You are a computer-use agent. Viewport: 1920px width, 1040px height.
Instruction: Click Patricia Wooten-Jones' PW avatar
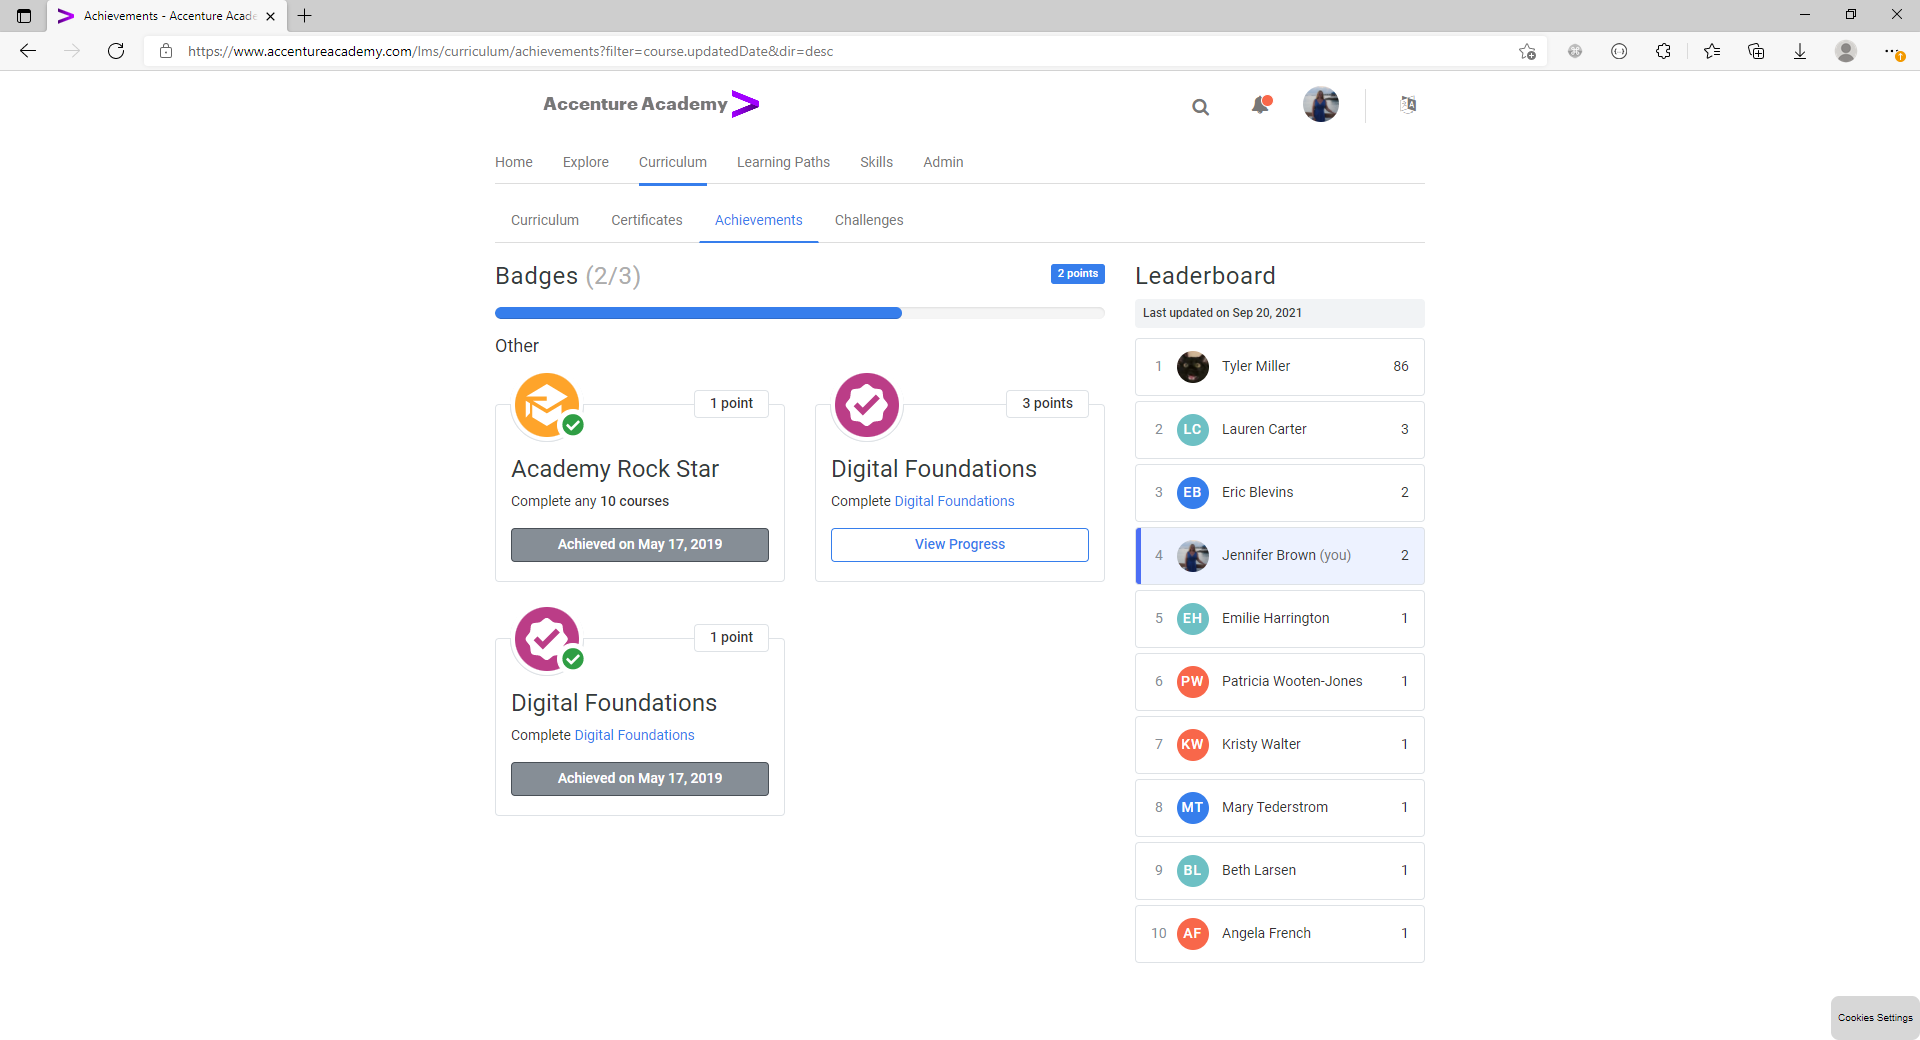[x=1192, y=682]
